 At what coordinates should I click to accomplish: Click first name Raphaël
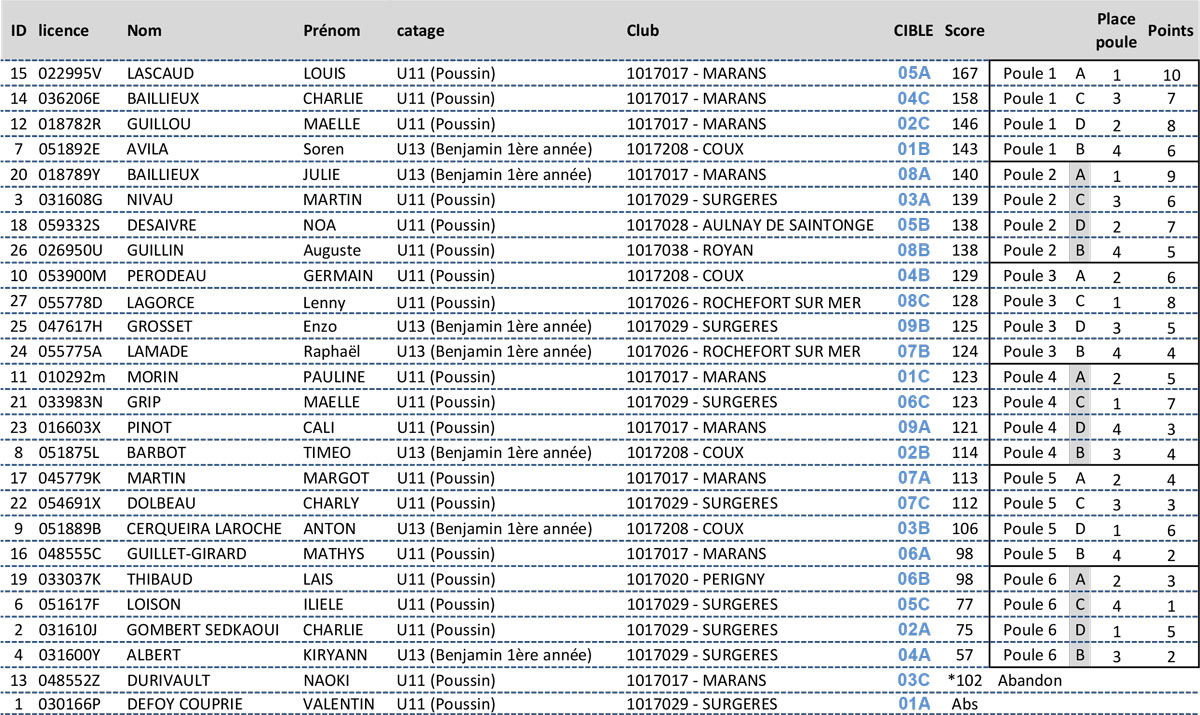tap(331, 351)
